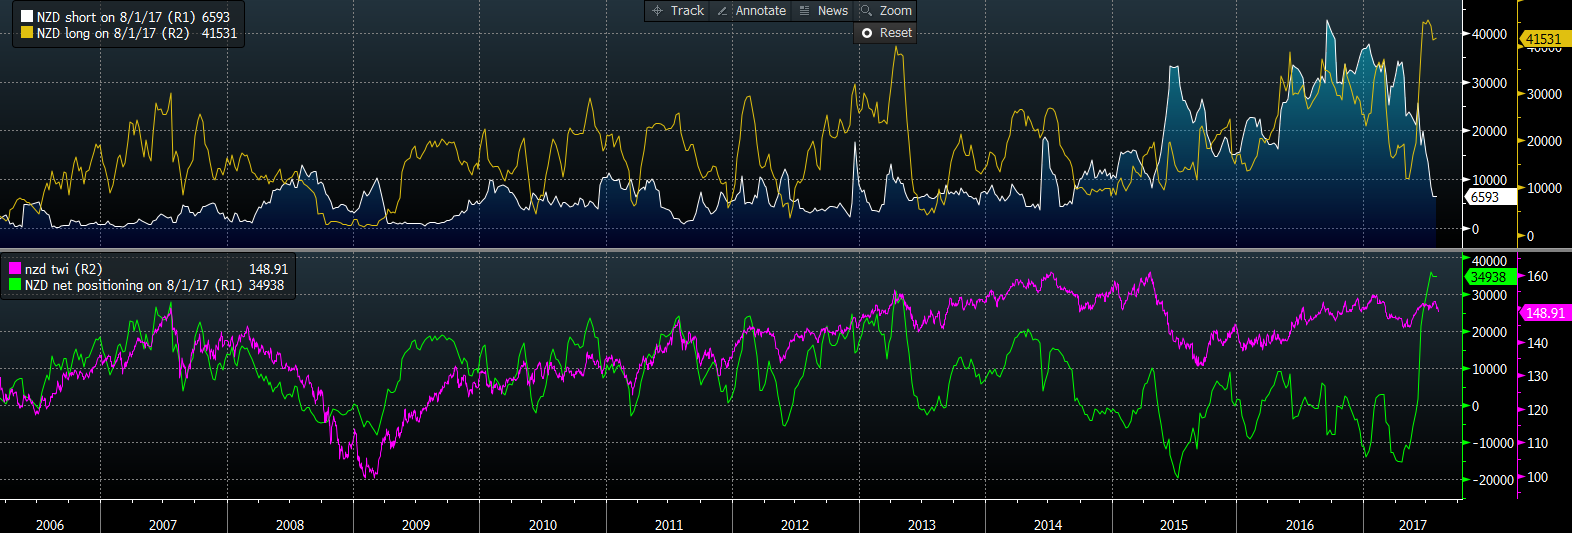This screenshot has height=533, width=1572.
Task: Click the Zoom text button
Action: point(895,11)
